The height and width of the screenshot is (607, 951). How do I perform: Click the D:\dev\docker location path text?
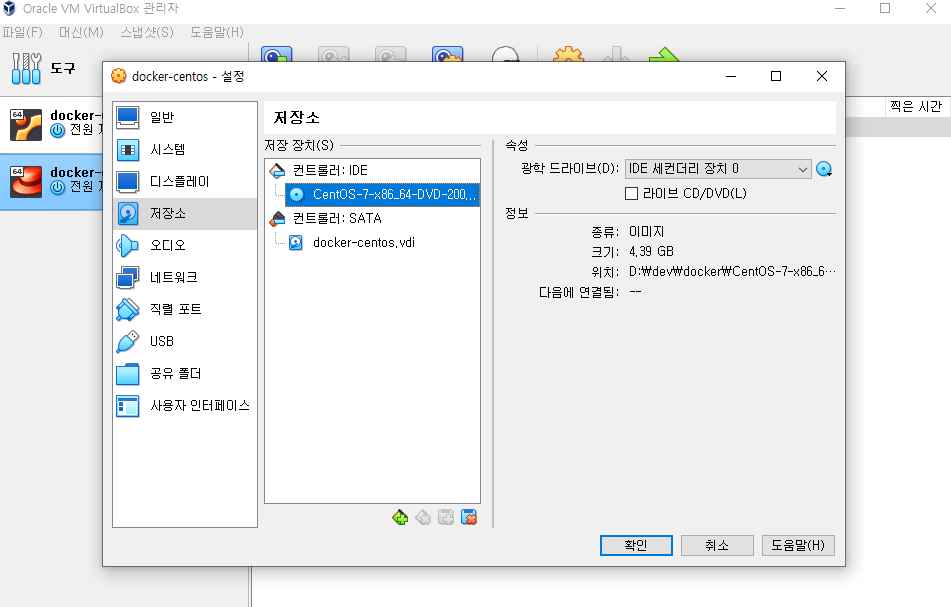732,272
